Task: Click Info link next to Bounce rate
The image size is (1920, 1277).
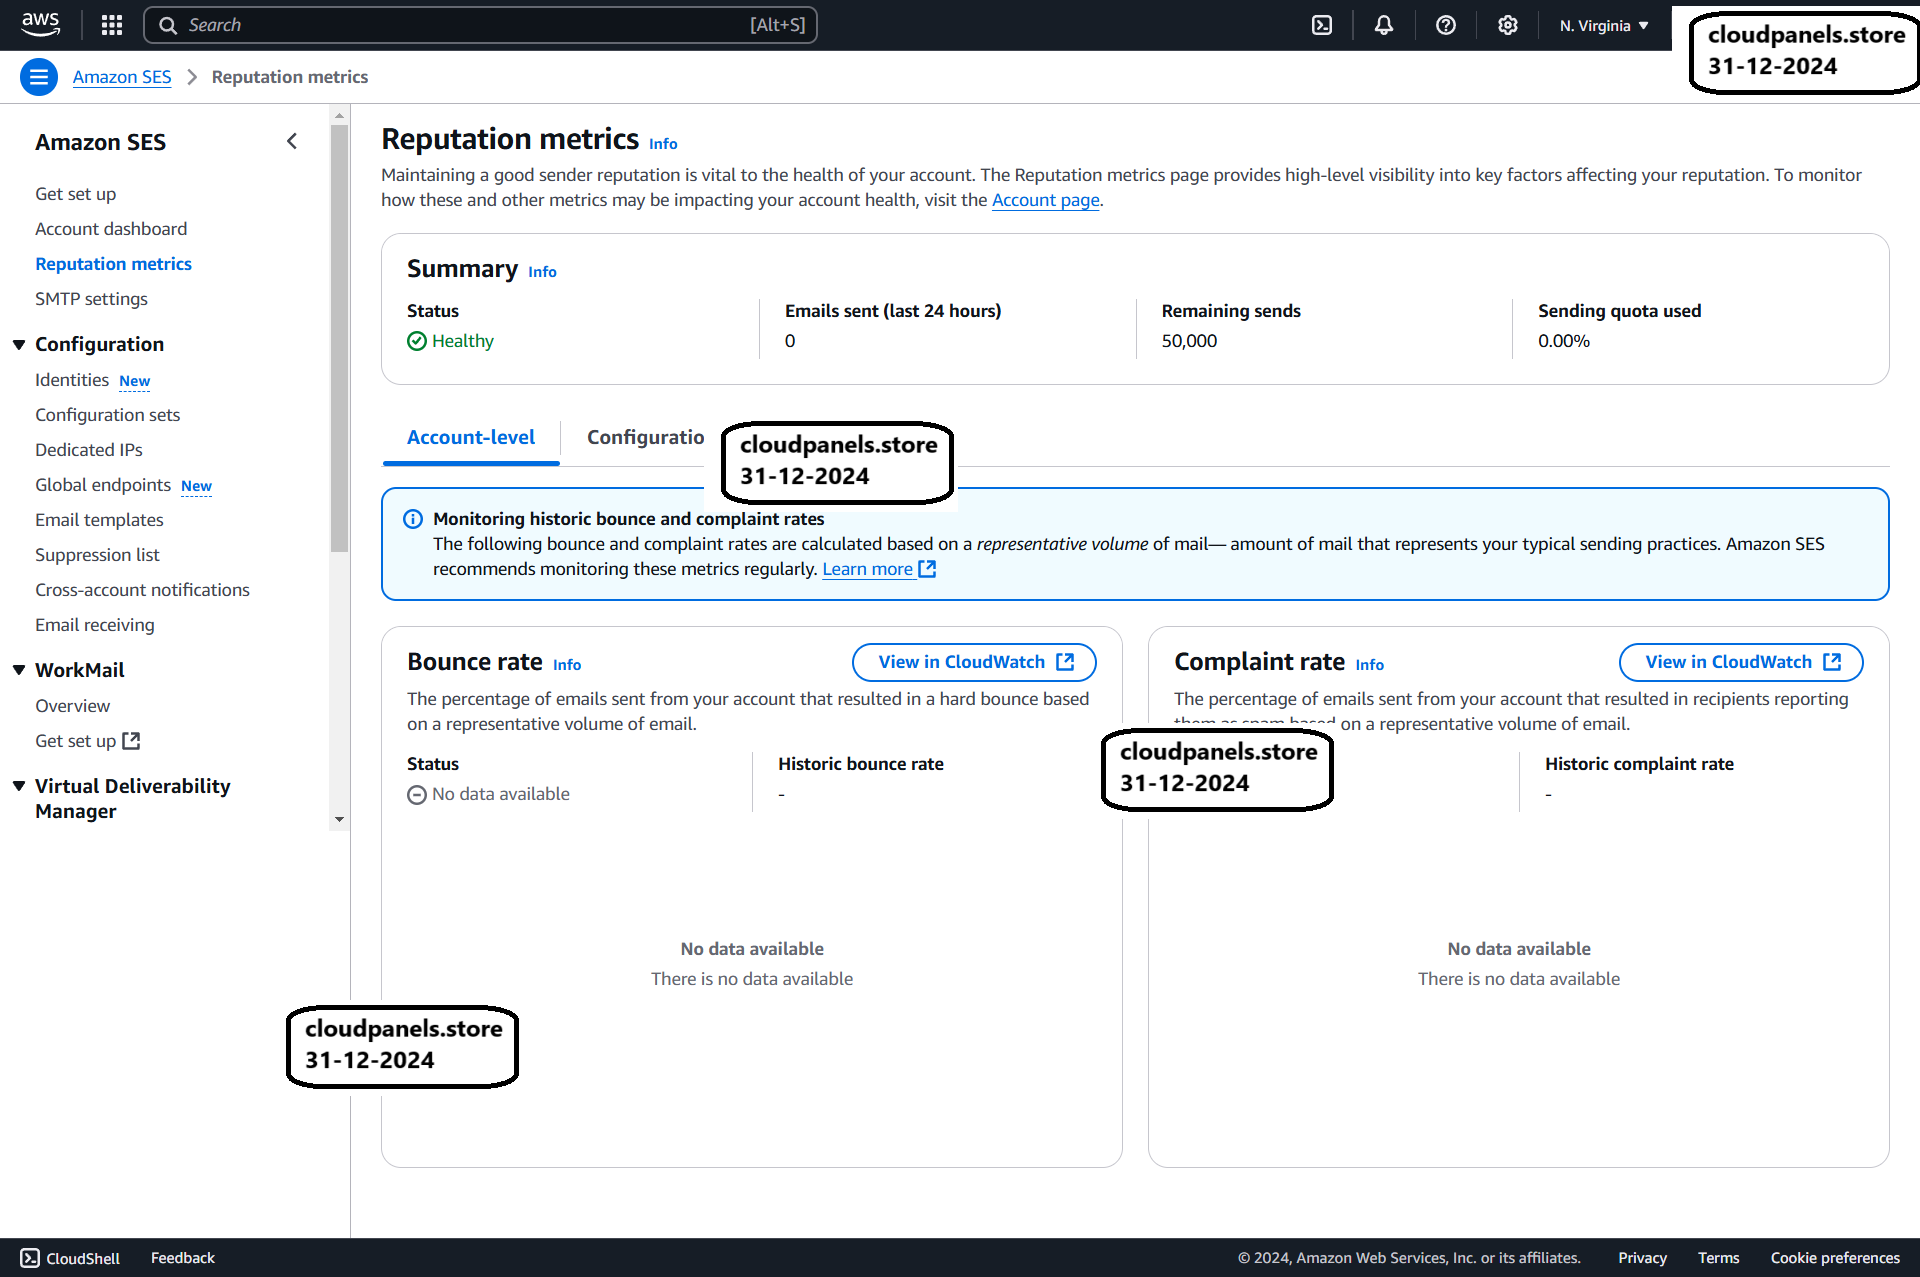Action: pyautogui.click(x=567, y=665)
